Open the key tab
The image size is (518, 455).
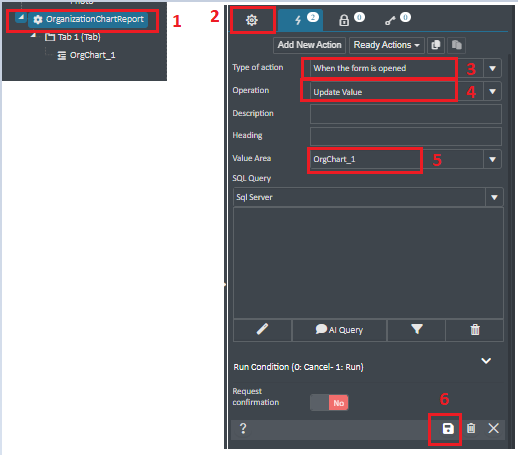coord(397,19)
